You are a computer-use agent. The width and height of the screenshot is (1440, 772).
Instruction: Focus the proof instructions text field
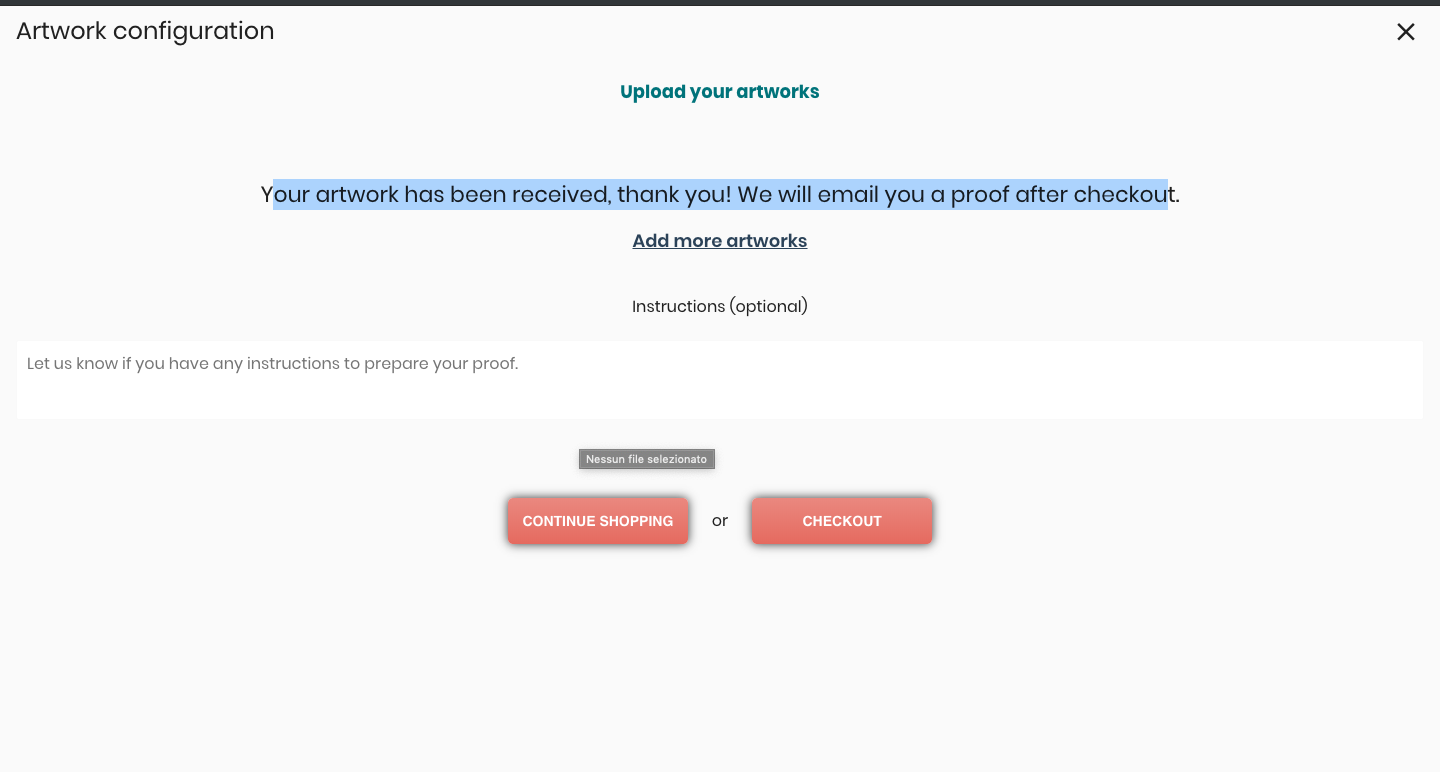(x=719, y=380)
